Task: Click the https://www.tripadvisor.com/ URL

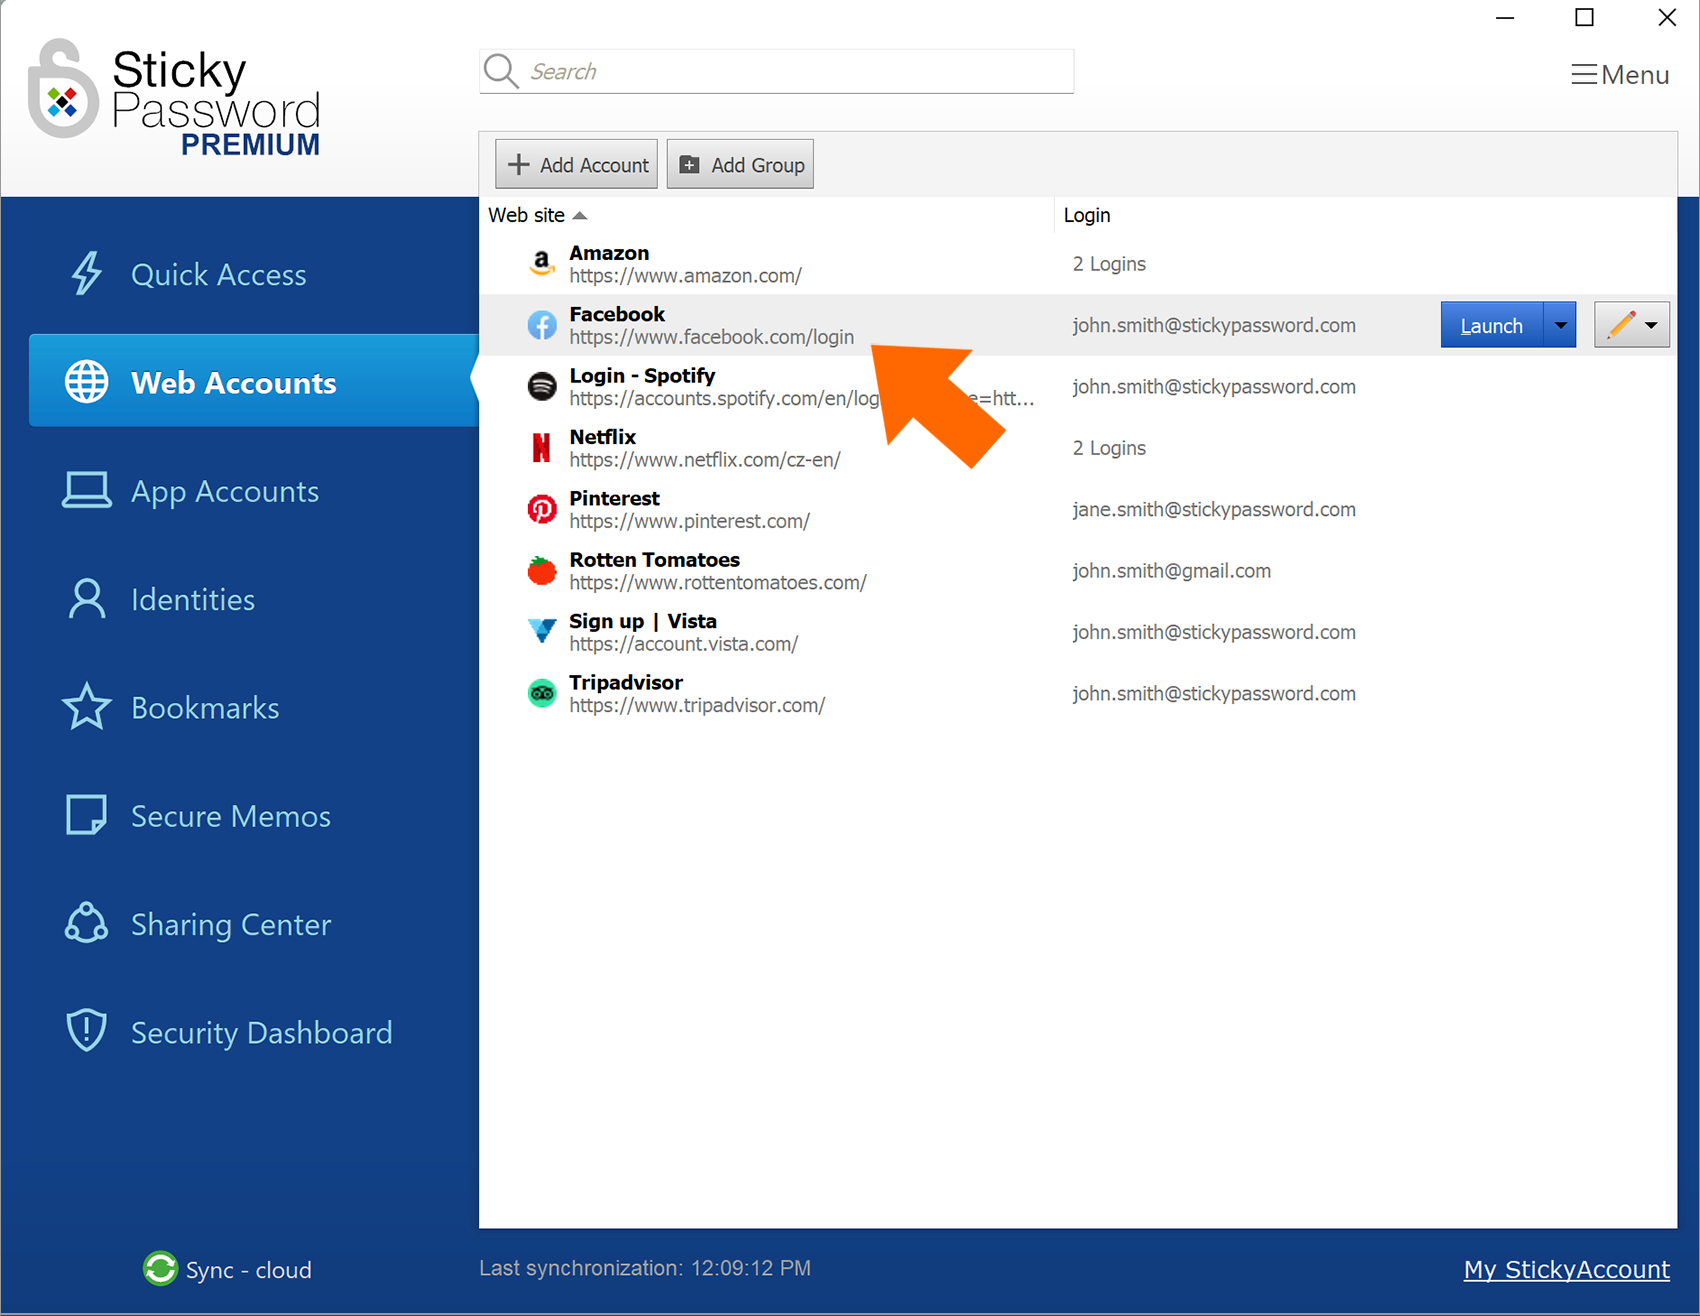Action: pos(697,705)
